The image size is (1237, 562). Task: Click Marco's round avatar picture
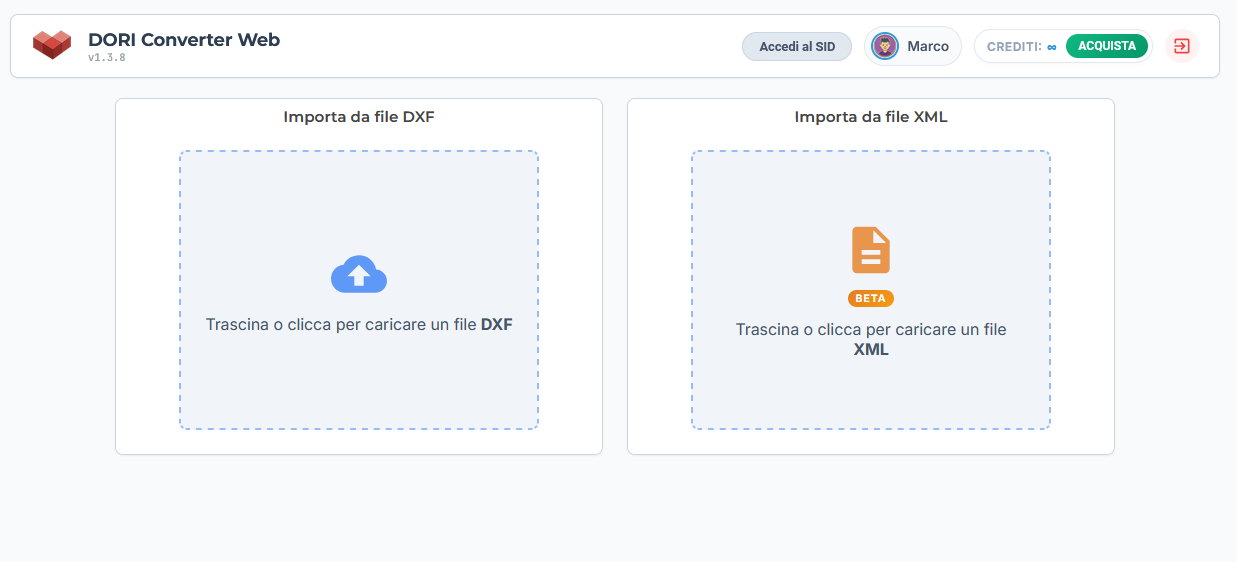pos(884,46)
